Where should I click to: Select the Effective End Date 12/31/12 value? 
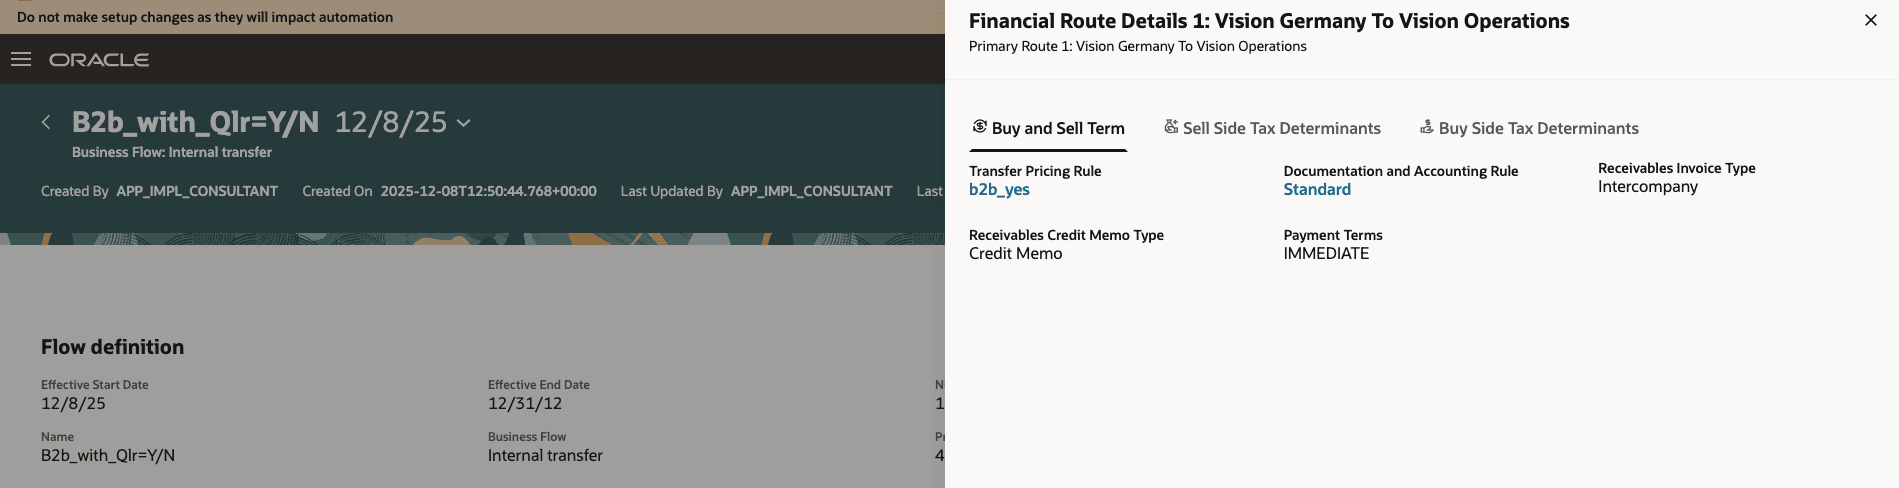click(524, 404)
